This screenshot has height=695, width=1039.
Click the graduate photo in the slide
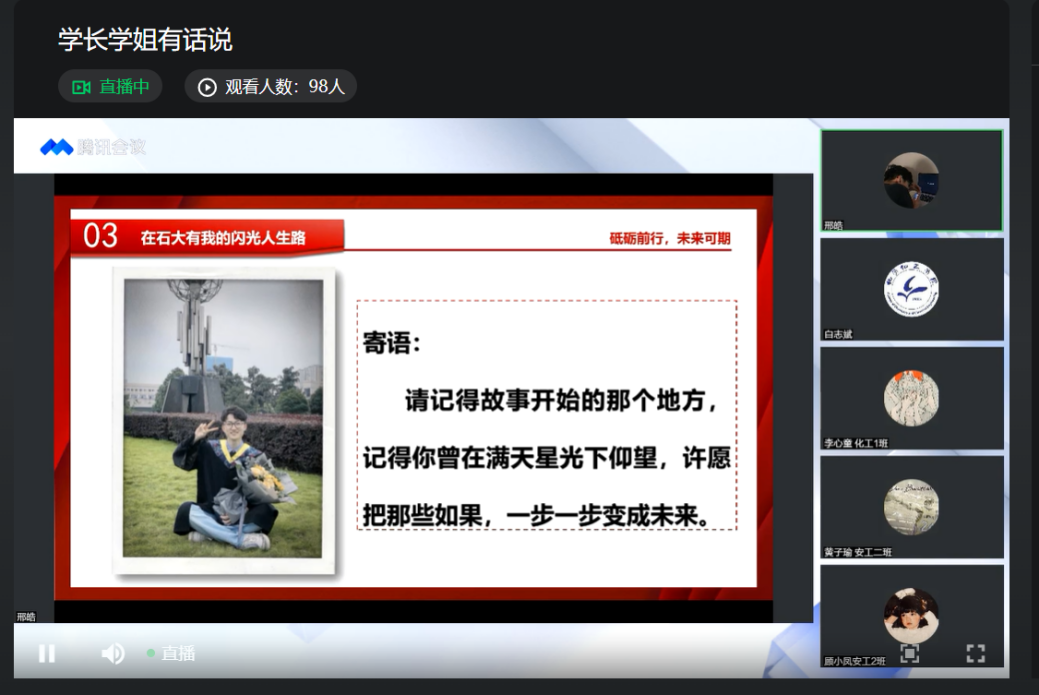(x=223, y=418)
